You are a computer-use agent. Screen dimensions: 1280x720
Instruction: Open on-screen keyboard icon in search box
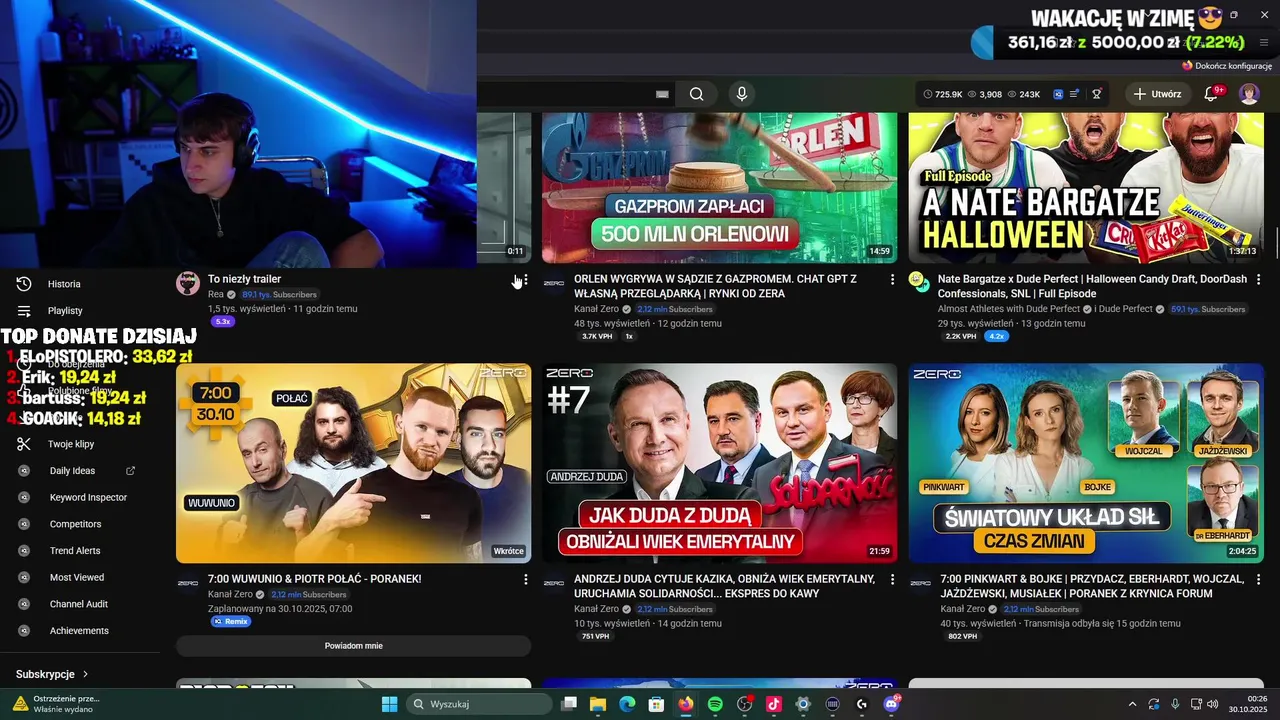click(x=661, y=94)
